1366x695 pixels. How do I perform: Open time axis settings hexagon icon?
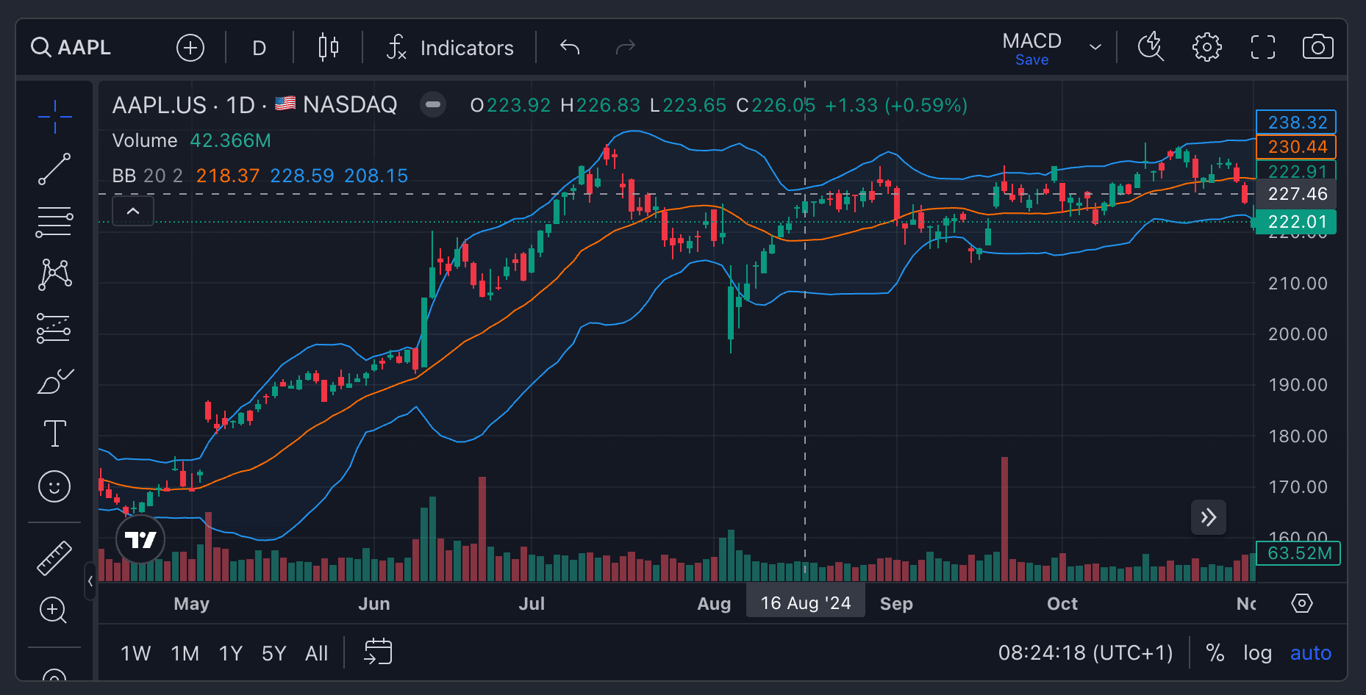[1302, 603]
